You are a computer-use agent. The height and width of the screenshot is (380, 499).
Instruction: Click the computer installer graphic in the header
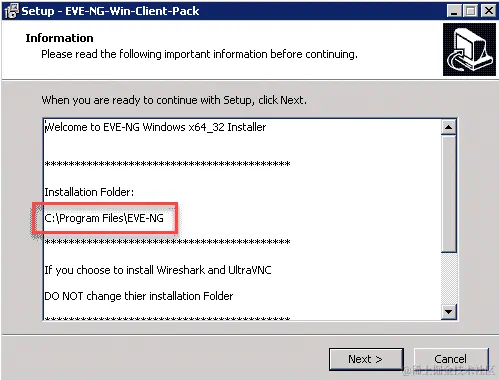[469, 49]
